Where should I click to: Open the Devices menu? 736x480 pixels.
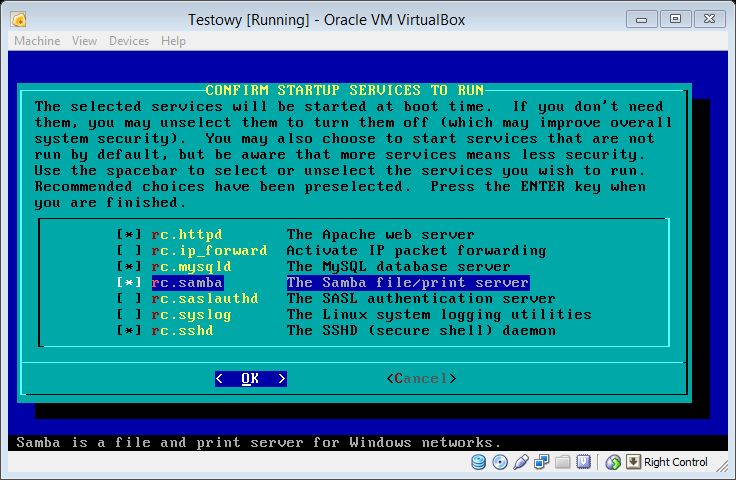tap(129, 41)
